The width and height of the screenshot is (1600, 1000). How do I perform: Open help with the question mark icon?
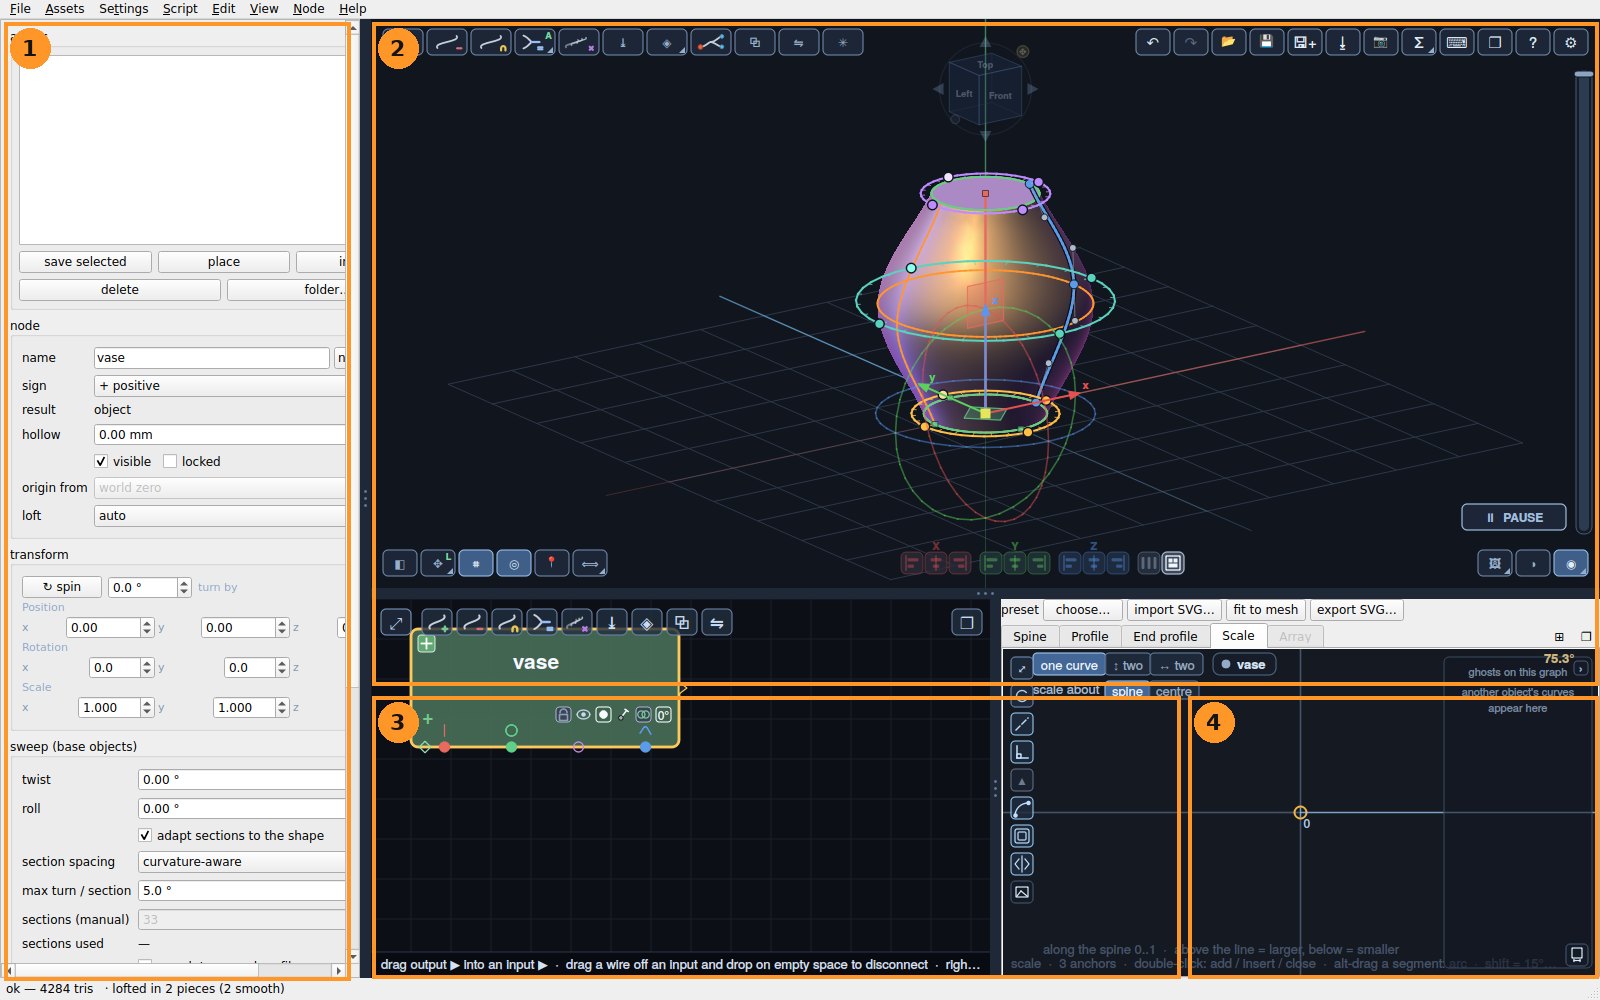point(1532,43)
